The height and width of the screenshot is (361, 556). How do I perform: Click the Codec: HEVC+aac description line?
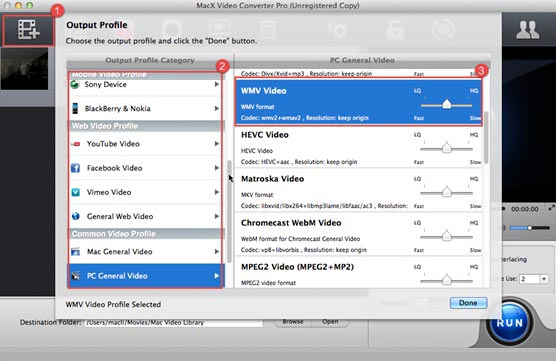pos(299,162)
